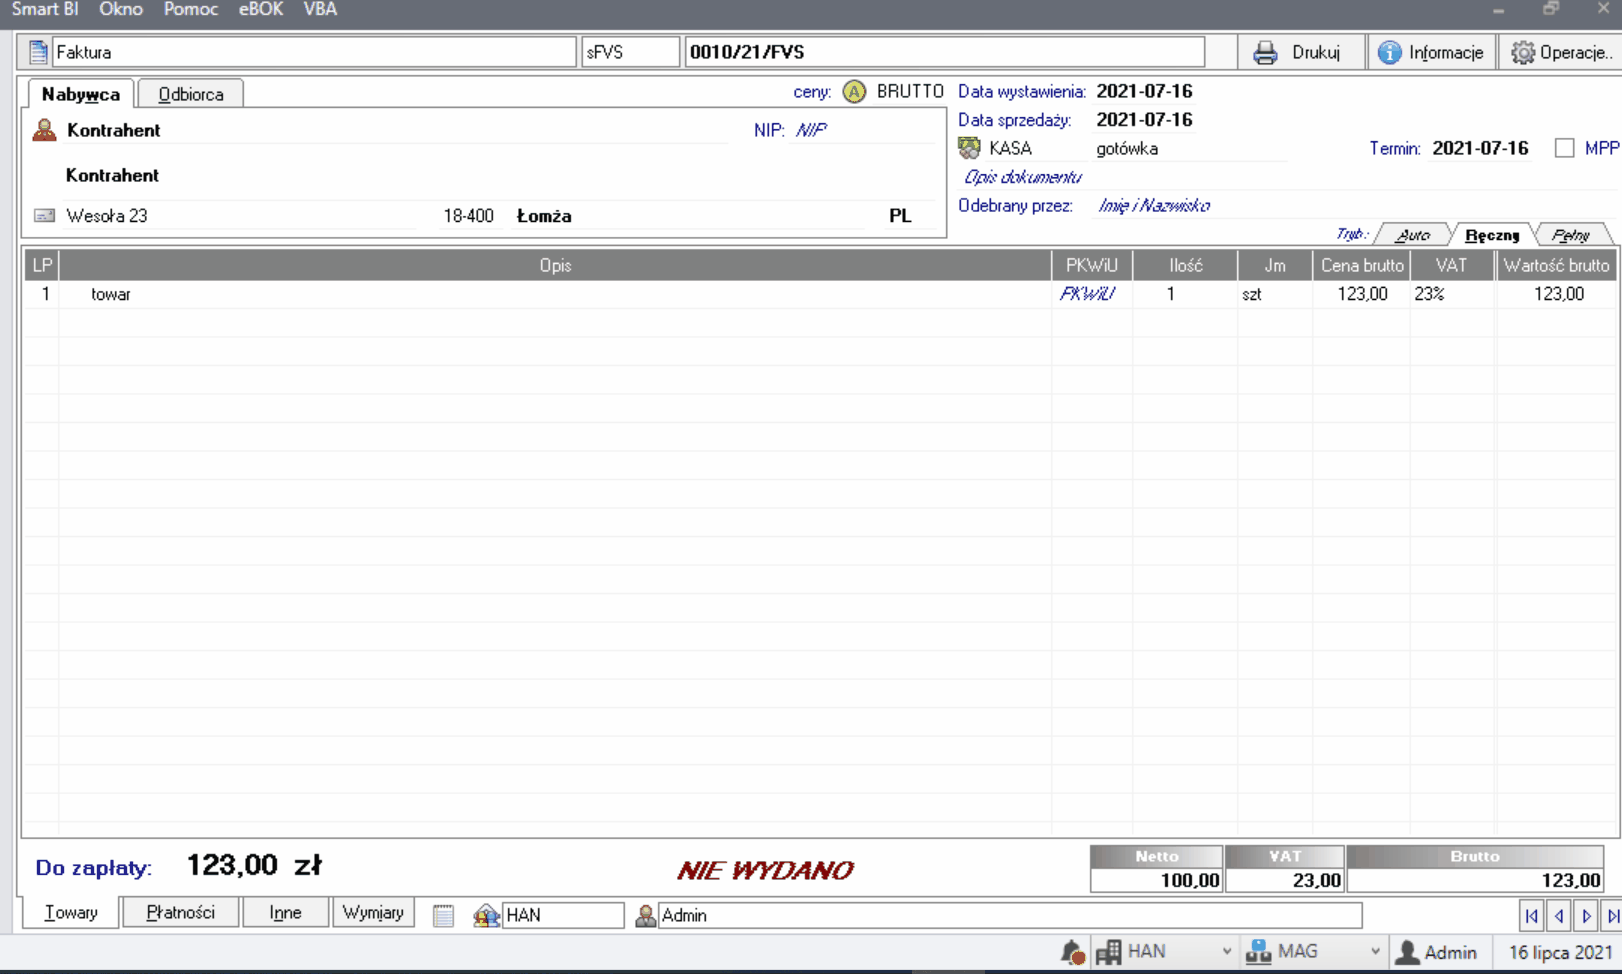Open the Operacje menu button
The image size is (1622, 974).
pyautogui.click(x=1559, y=52)
